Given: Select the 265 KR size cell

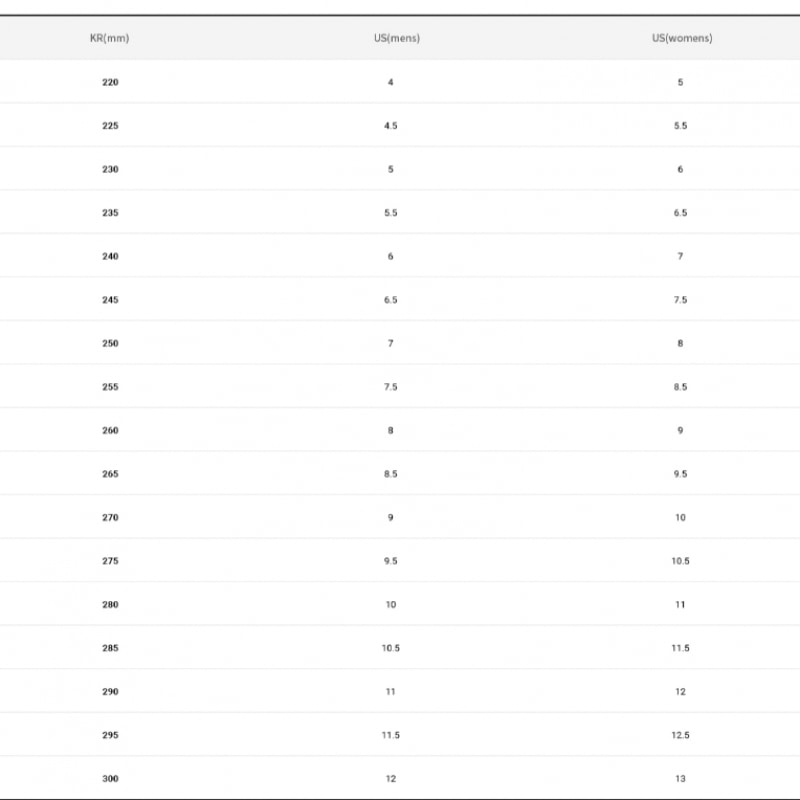Looking at the screenshot, I should click(110, 474).
